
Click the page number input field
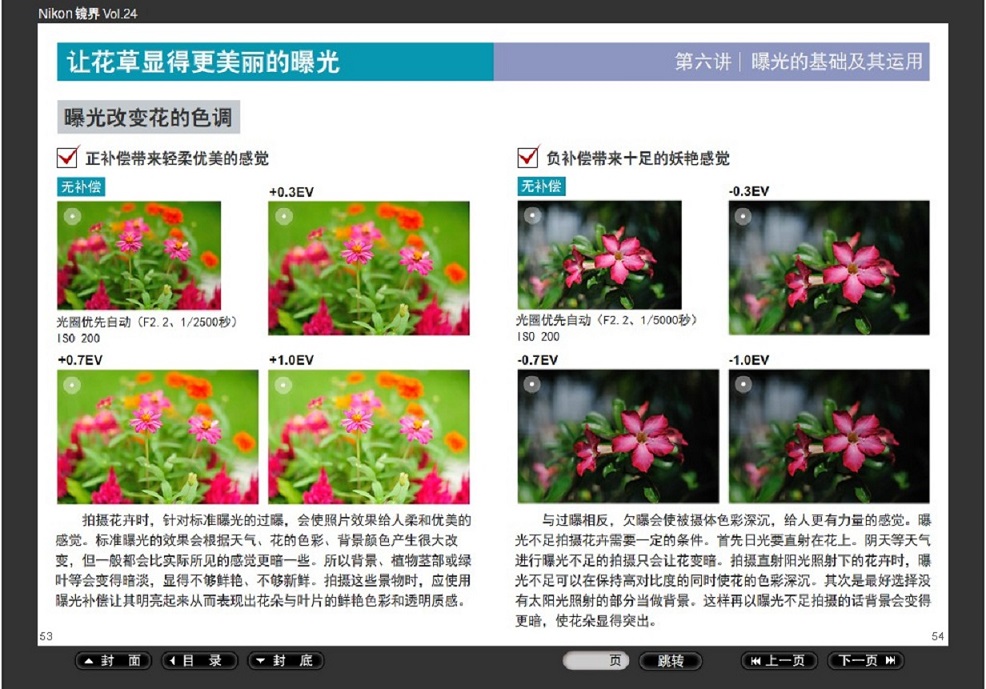click(x=596, y=661)
